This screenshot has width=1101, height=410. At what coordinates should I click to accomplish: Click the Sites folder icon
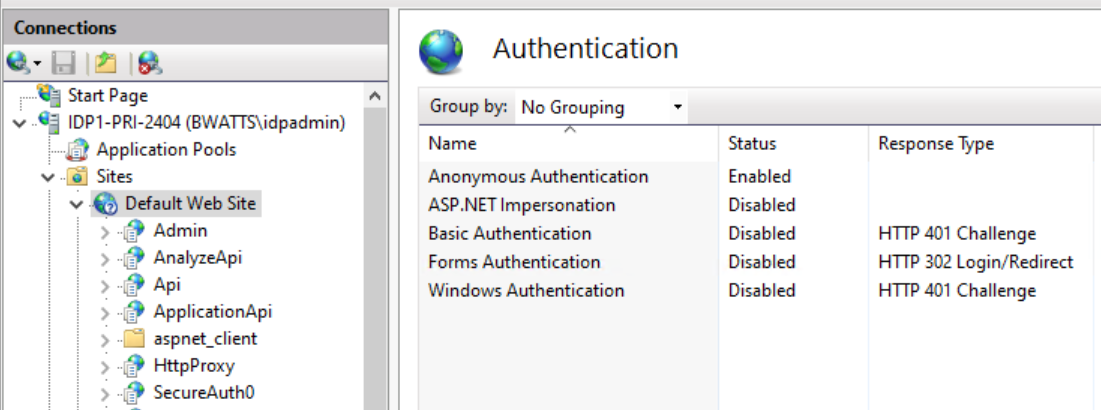[x=77, y=176]
